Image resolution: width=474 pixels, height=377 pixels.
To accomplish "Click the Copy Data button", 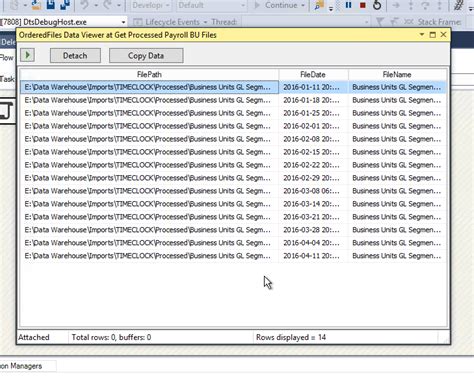I will 146,56.
